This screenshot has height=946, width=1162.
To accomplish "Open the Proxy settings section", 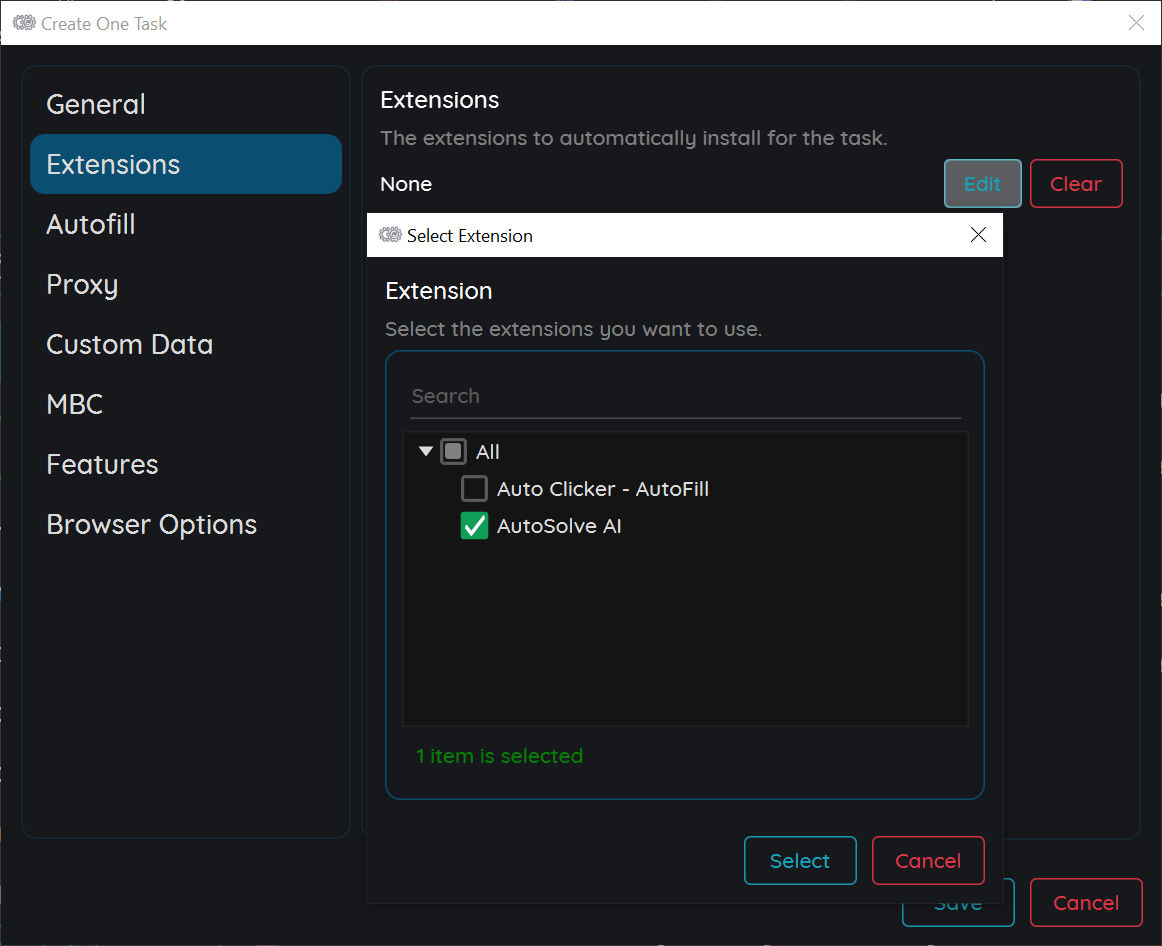I will coord(82,284).
